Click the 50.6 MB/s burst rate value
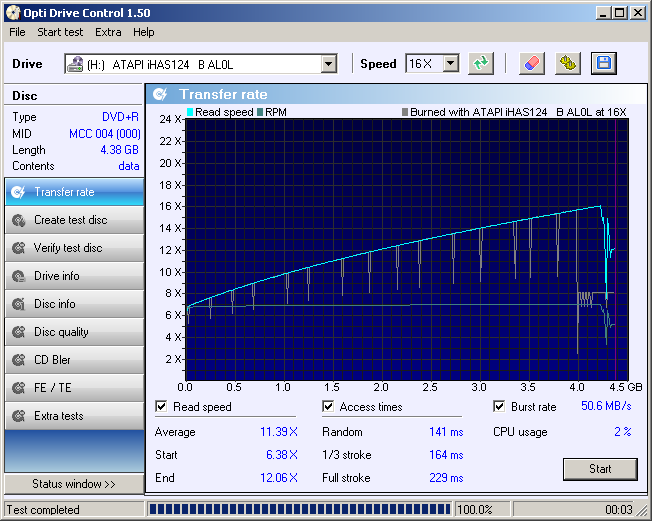Viewport: 652px width, 521px height. [x=606, y=406]
